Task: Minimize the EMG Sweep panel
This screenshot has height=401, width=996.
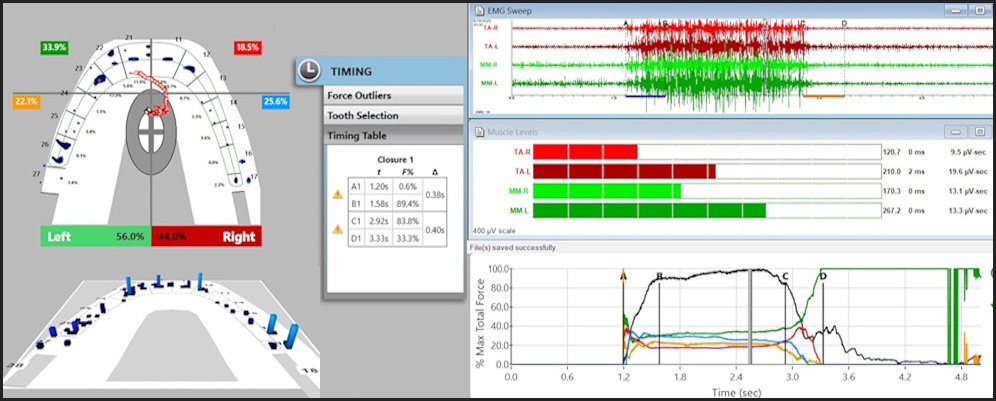Action: (955, 11)
